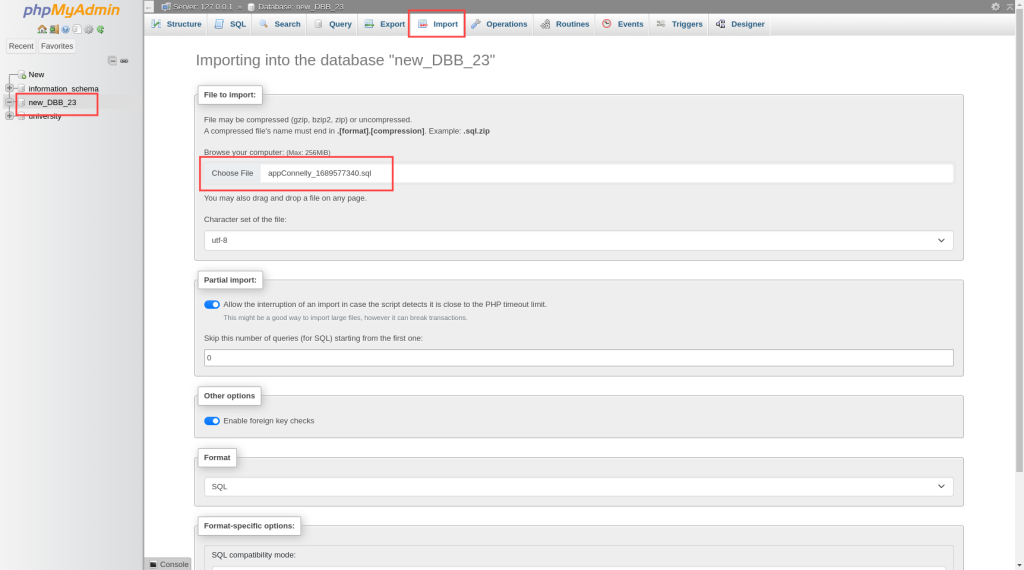Screen dimensions: 1024x570
Task: Switch to the Export tab
Action: pos(385,24)
